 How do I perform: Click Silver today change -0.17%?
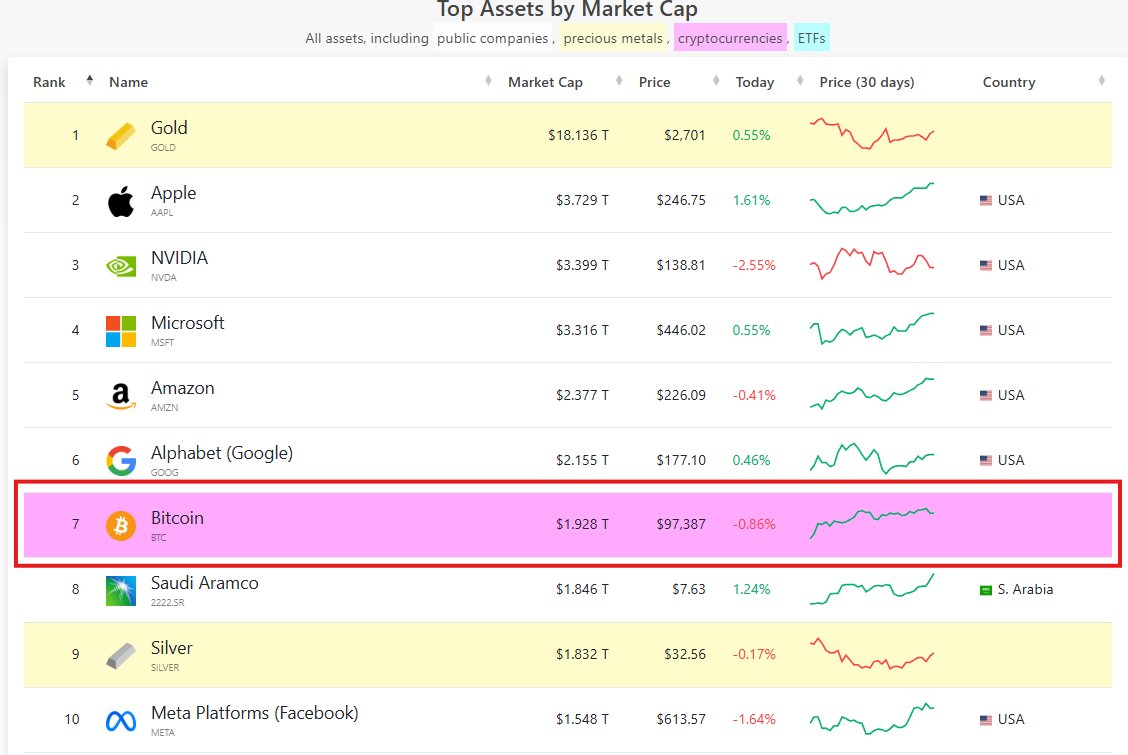tap(754, 654)
